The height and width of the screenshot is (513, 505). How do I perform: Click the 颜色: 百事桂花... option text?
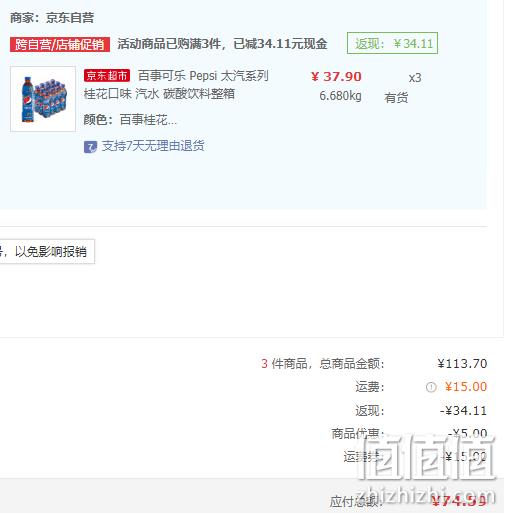pos(130,120)
